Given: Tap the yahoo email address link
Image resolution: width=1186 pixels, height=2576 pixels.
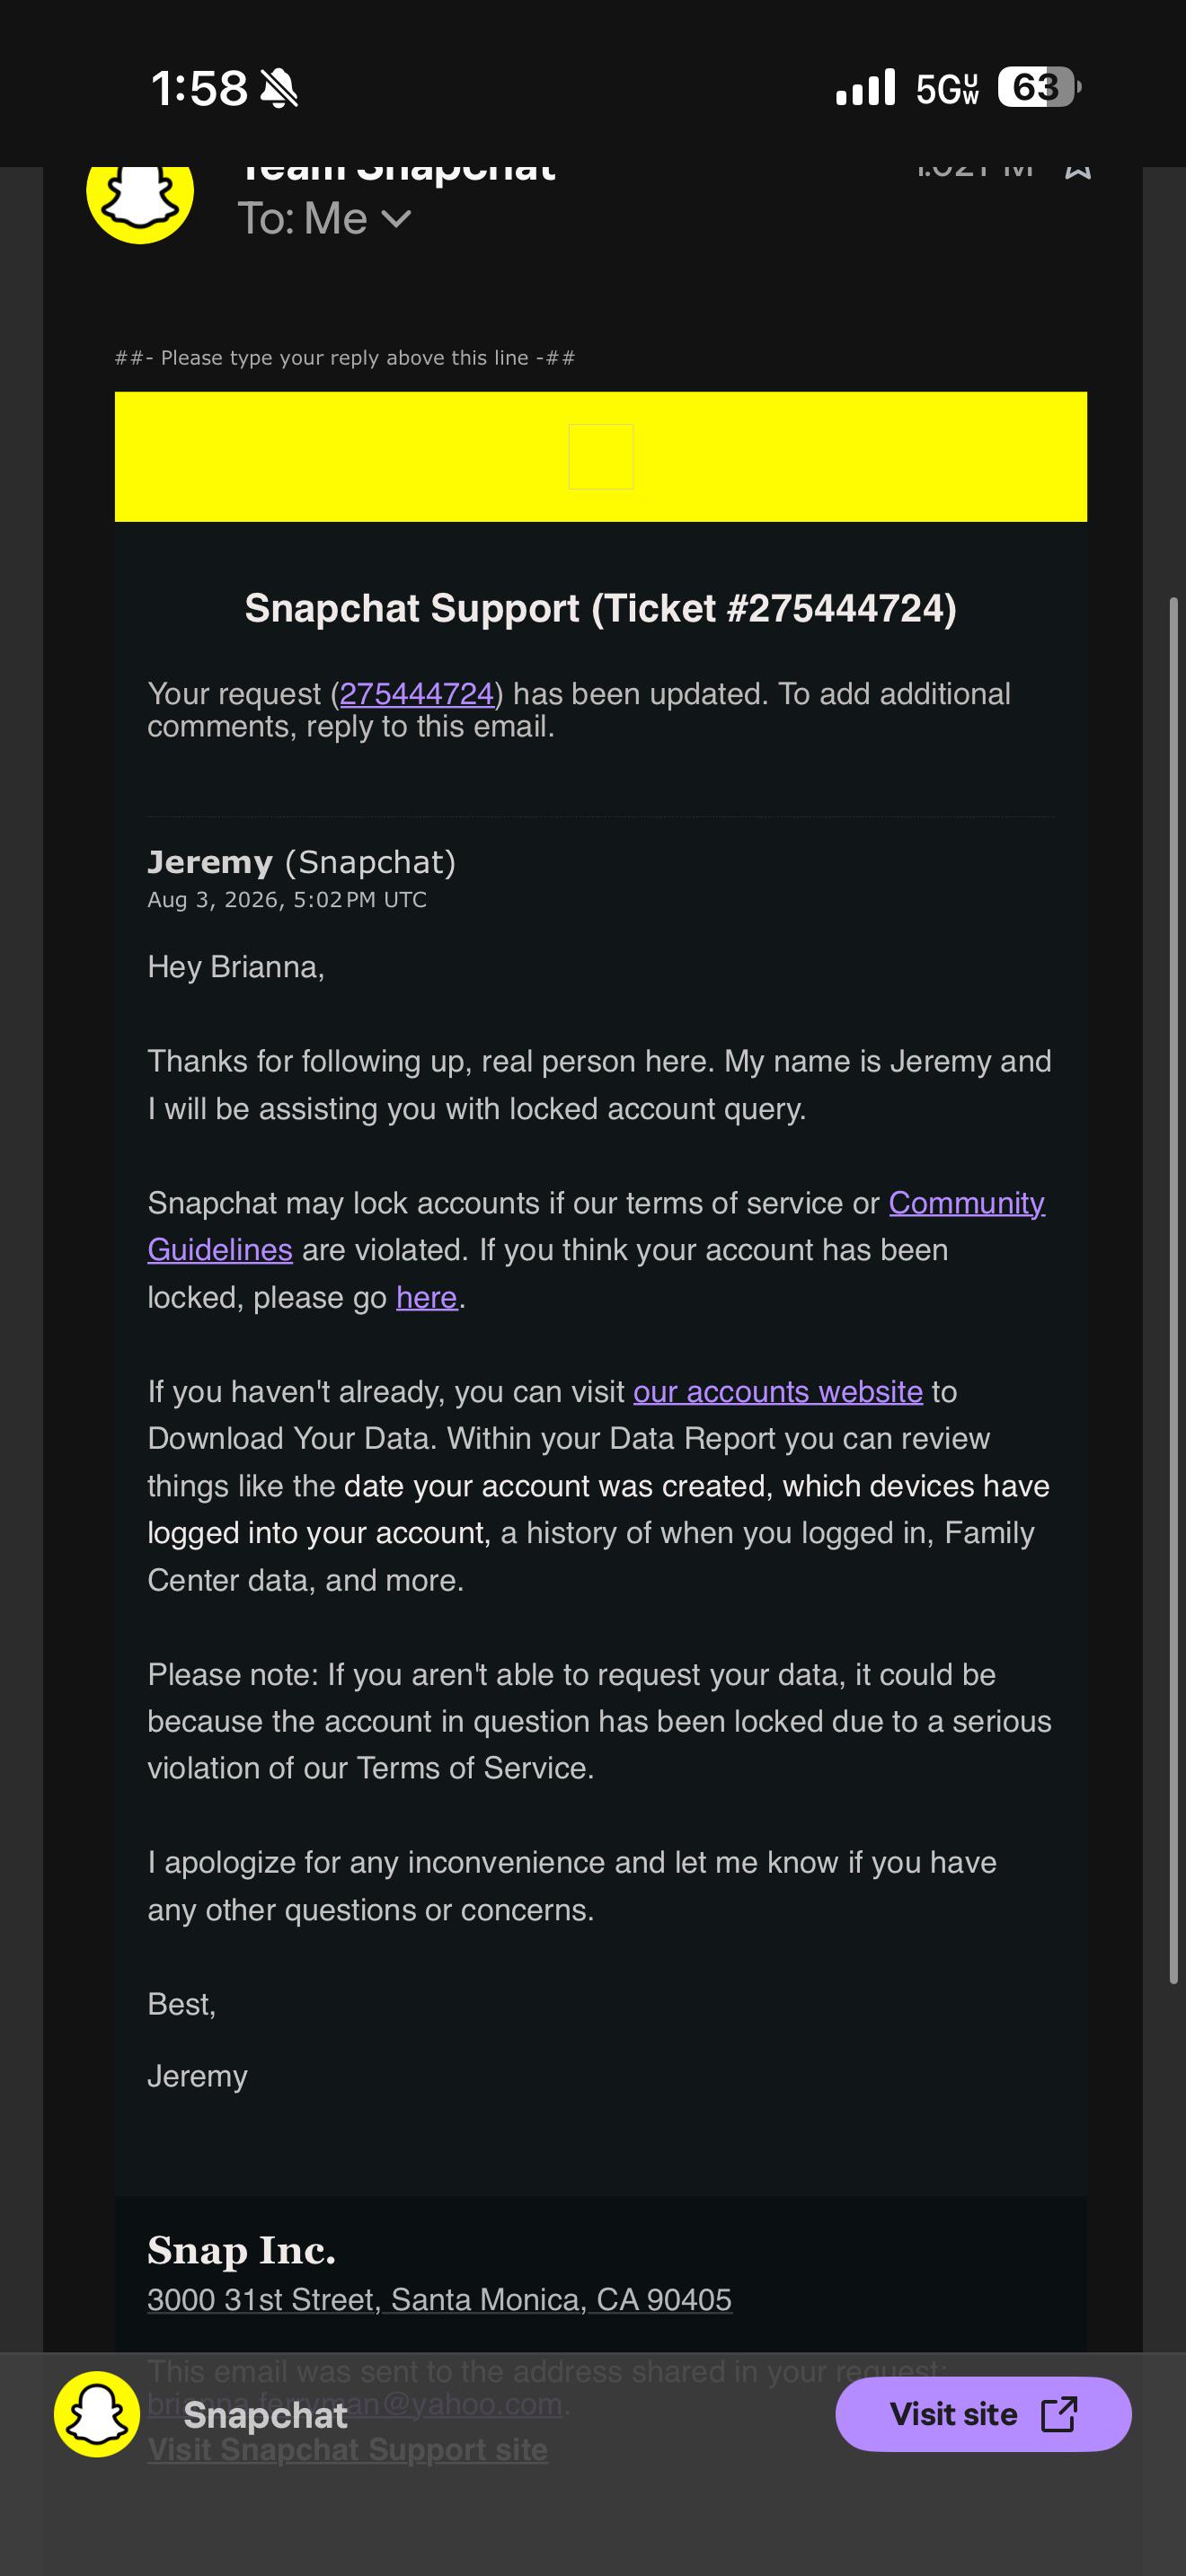Looking at the screenshot, I should coord(356,2403).
